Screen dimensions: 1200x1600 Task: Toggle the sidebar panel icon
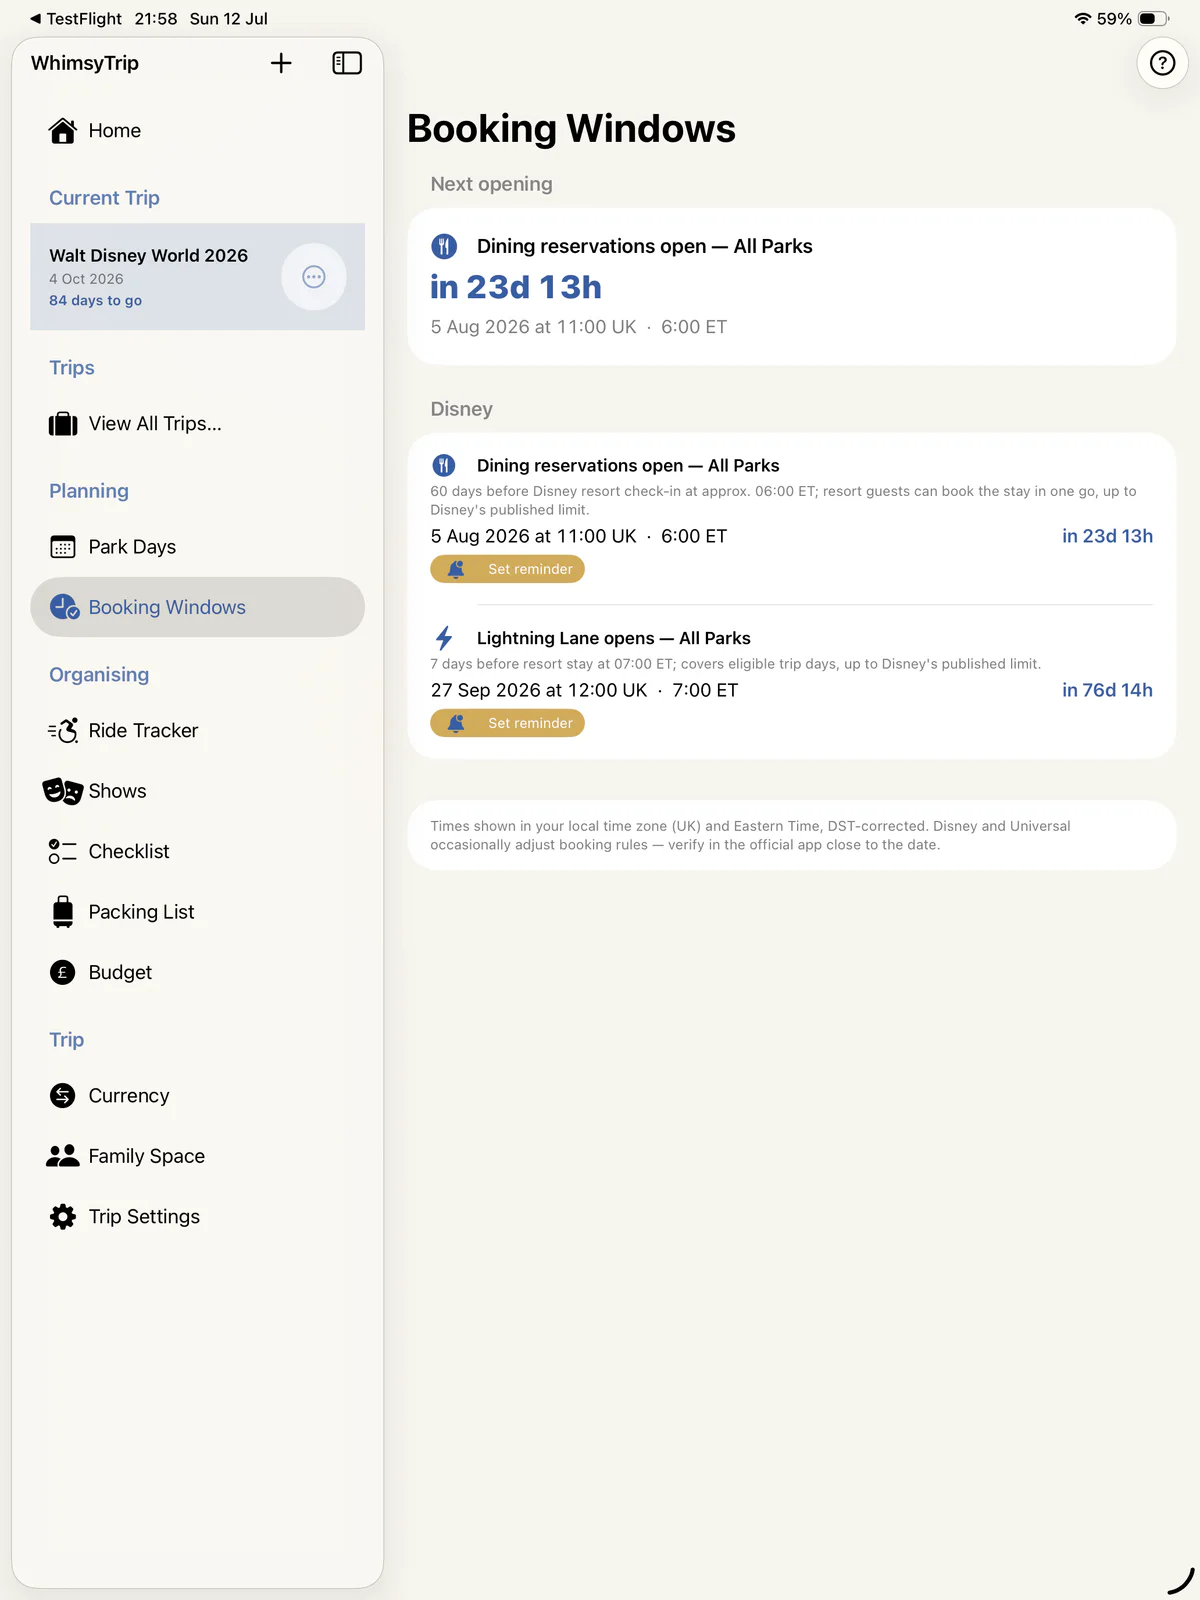[347, 63]
